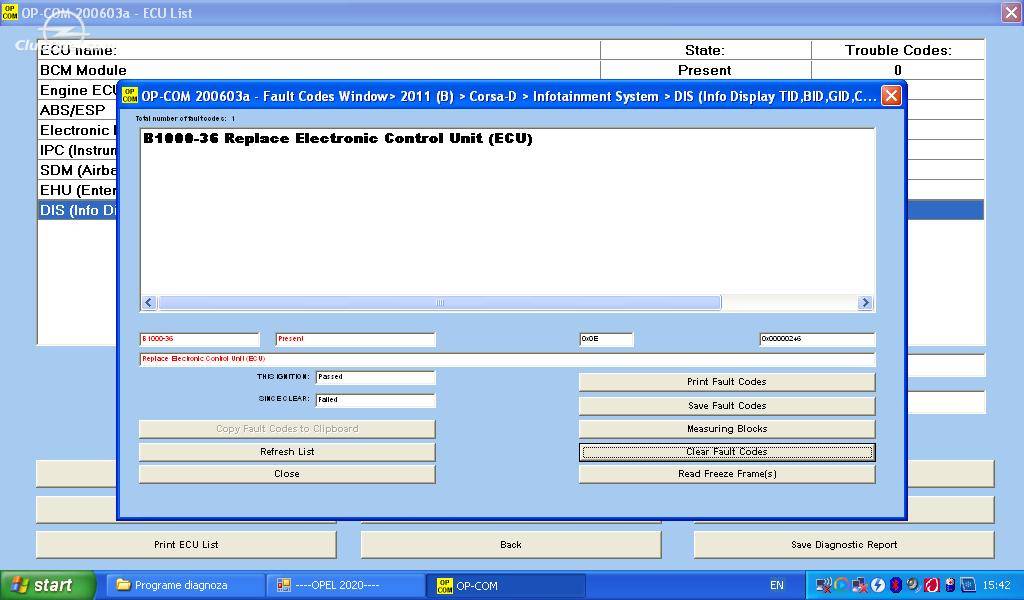Open Read Freeze Frame(s)
Image resolution: width=1024 pixels, height=600 pixels.
point(727,474)
